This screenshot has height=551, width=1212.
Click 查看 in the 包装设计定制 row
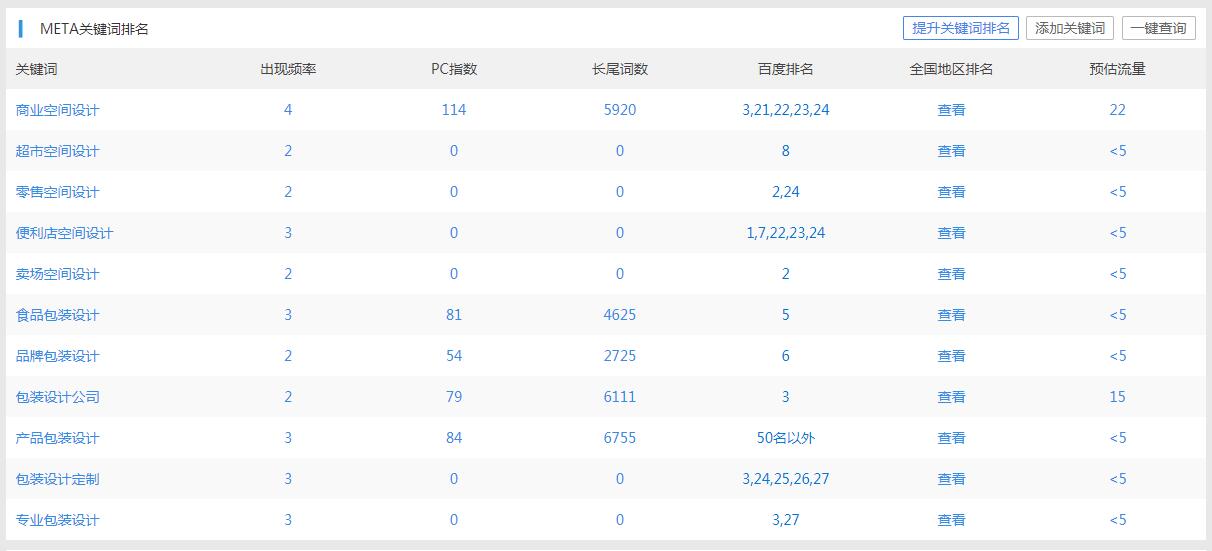tap(951, 479)
